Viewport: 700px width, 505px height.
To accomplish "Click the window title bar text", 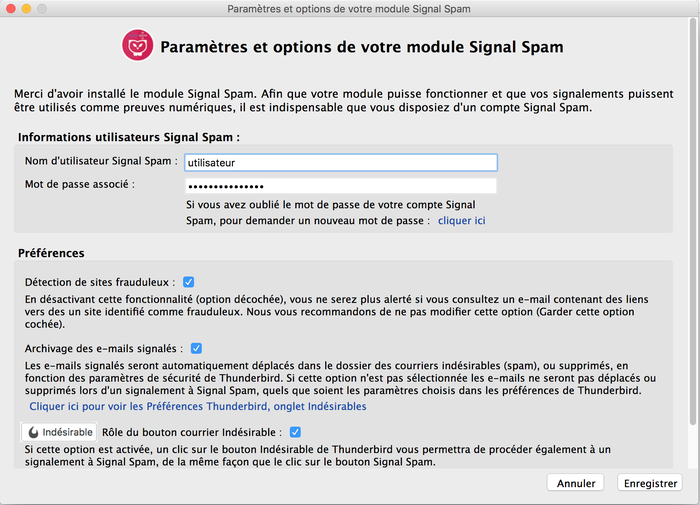I will pyautogui.click(x=349, y=9).
